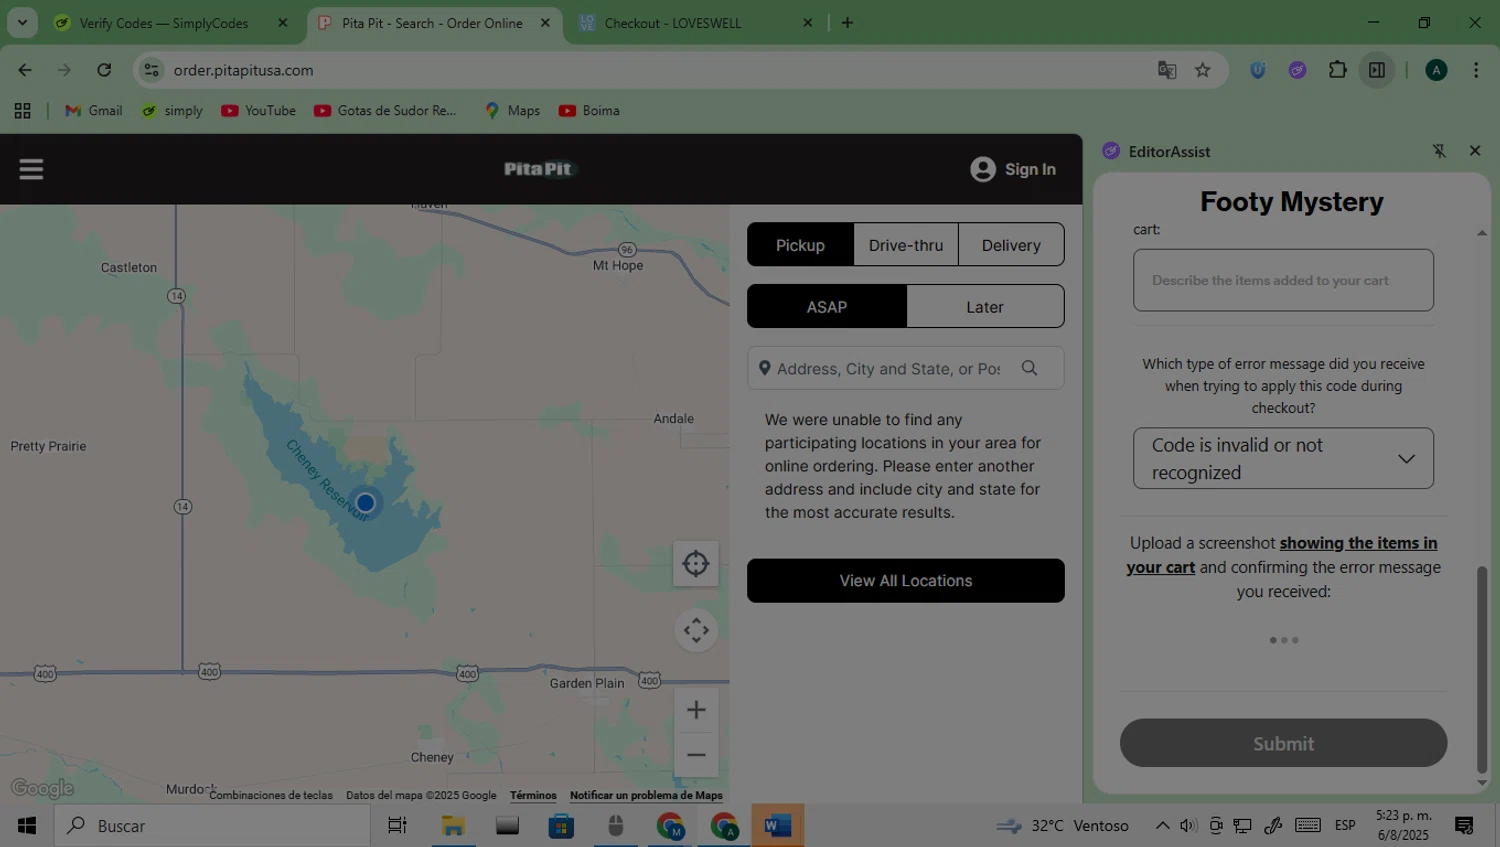Screen dimensions: 1500x847
Task: Switch to Verify Codes SimplyCodes tab
Action: point(164,23)
